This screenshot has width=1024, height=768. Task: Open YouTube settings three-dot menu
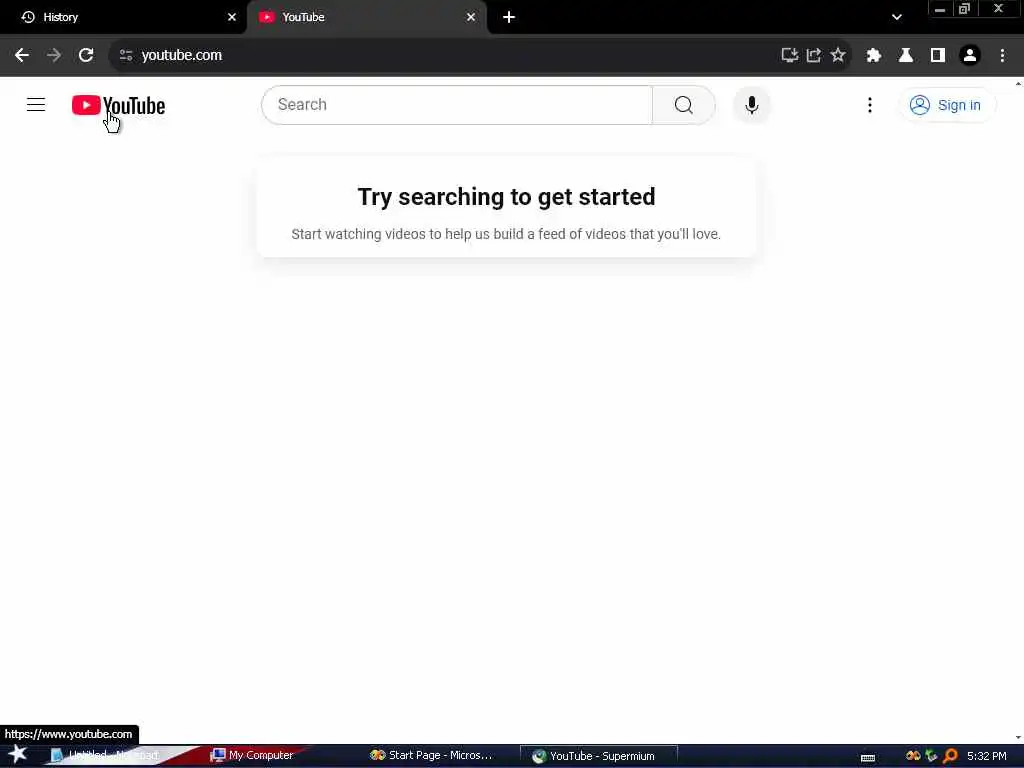tap(869, 105)
